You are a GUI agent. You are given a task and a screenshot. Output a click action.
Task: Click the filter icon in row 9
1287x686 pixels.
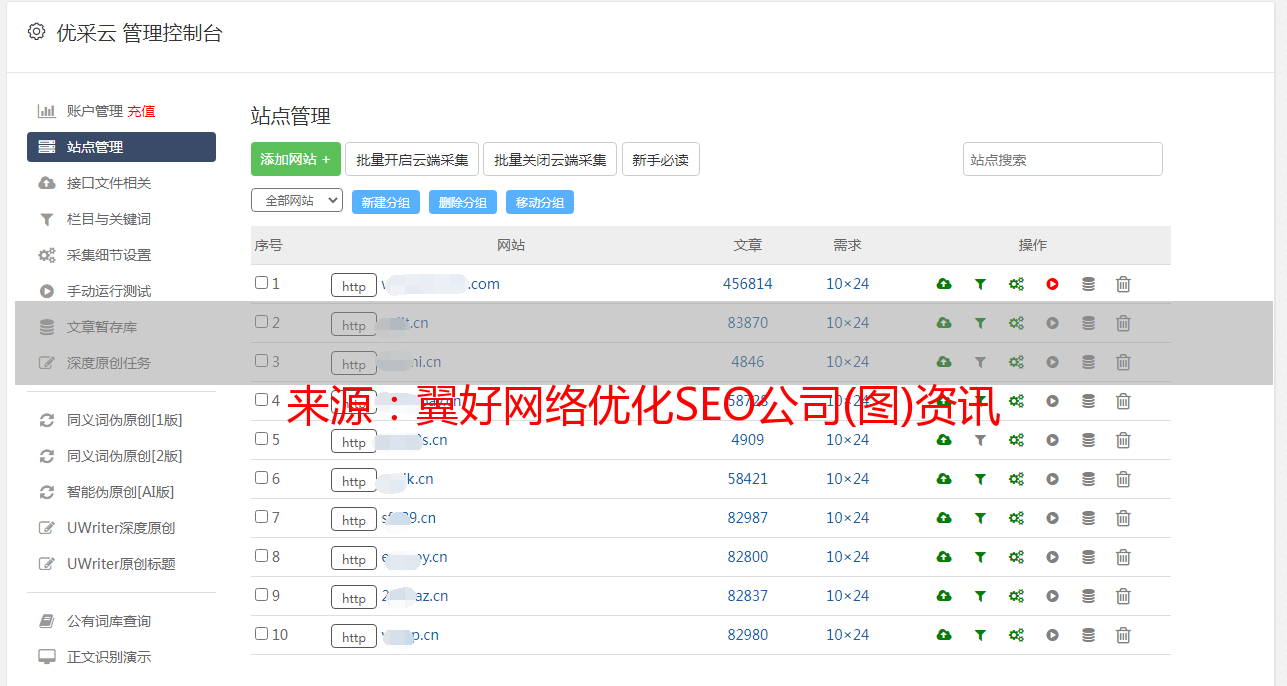pos(980,596)
